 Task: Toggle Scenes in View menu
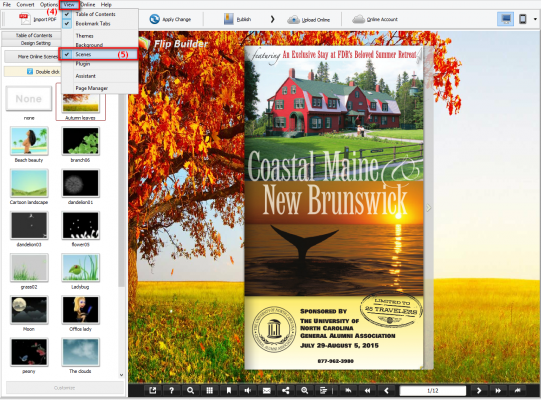click(98, 54)
